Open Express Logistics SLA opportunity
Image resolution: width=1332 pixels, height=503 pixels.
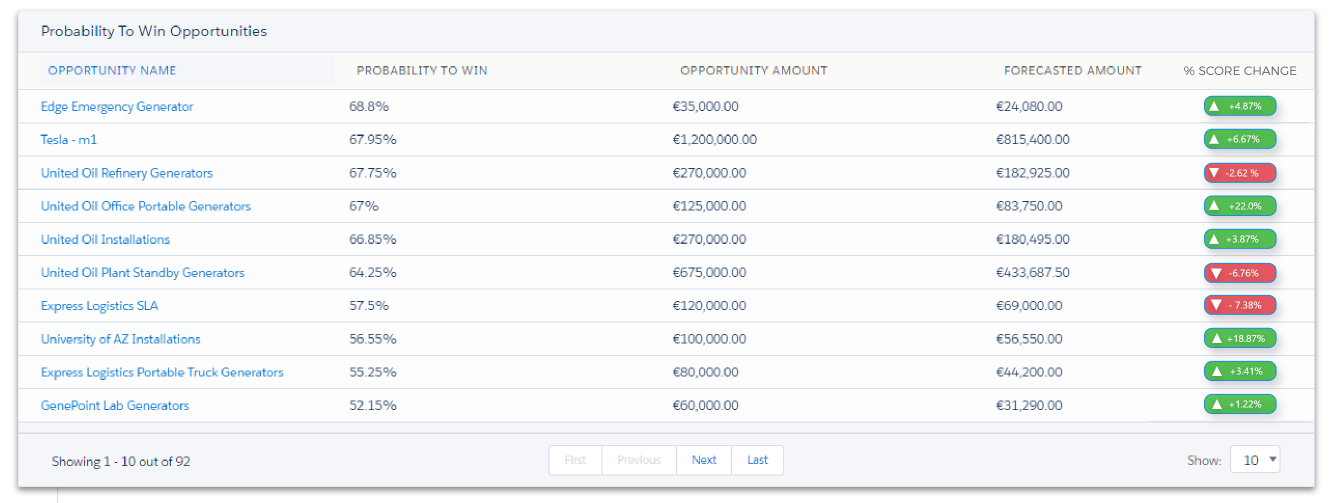[x=100, y=306]
